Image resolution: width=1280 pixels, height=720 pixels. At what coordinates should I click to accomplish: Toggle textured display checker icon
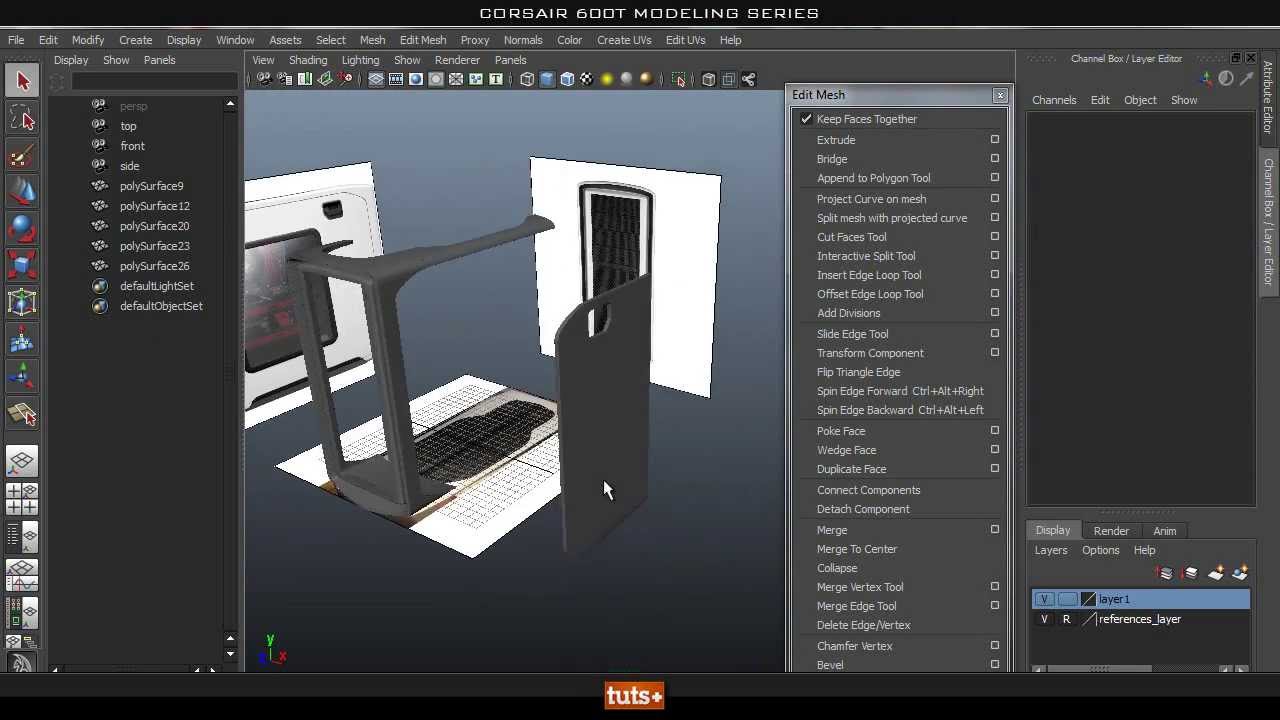click(587, 79)
